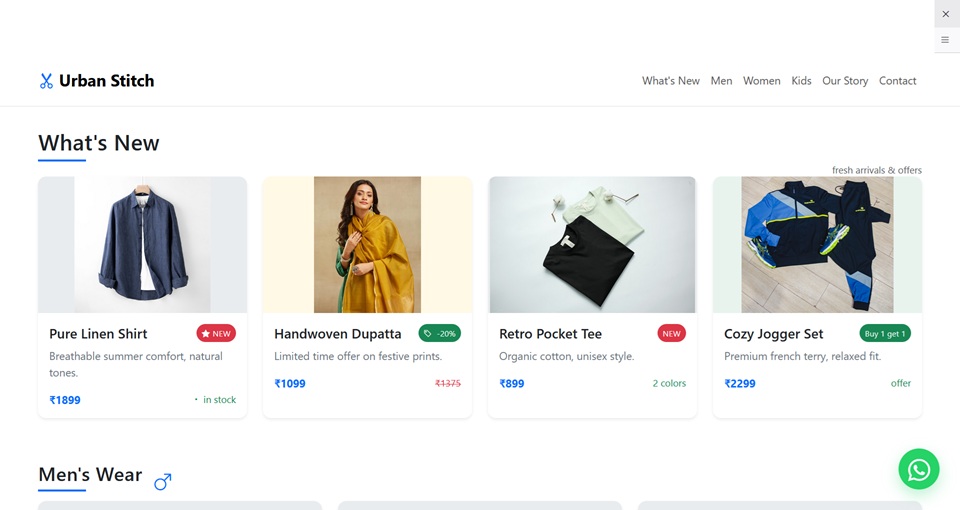This screenshot has width=960, height=510.
Task: Click the Men's Wear section heading
Action: 90,474
